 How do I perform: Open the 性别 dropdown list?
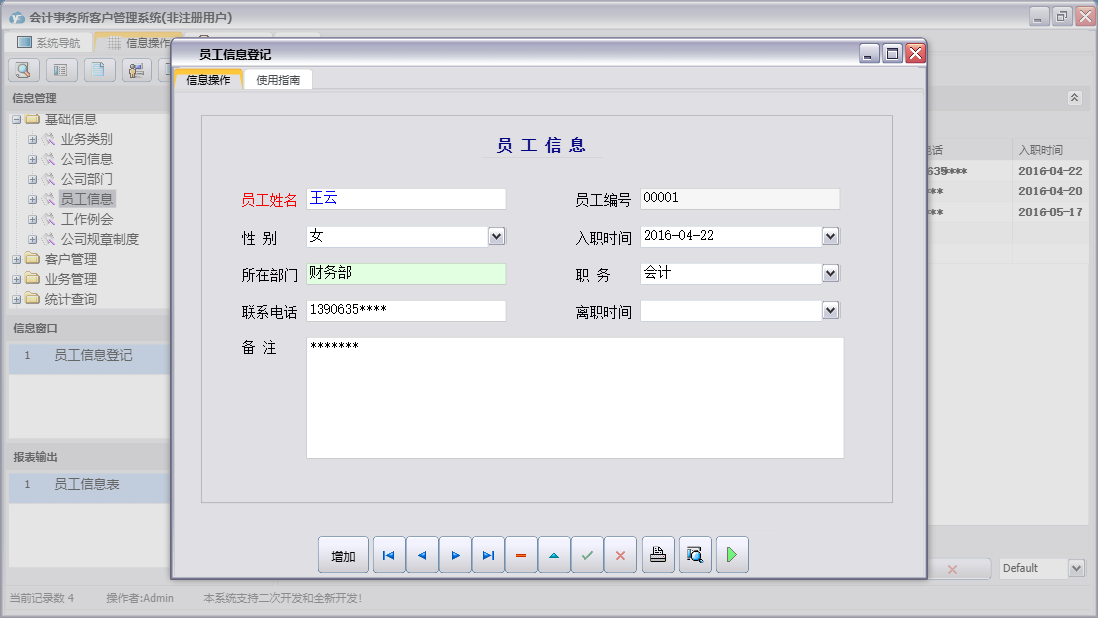pos(497,236)
